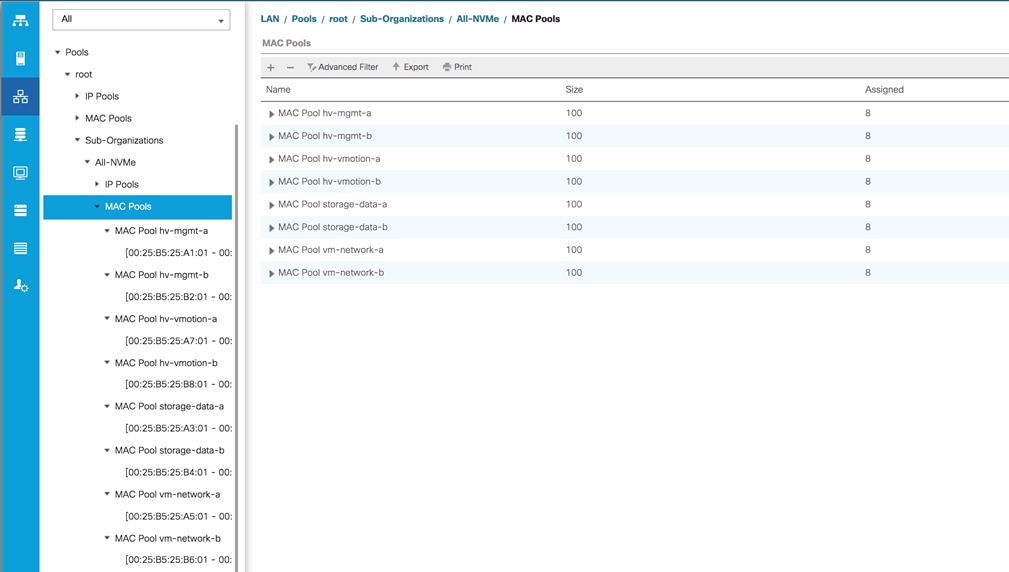This screenshot has width=1009, height=572.
Task: Collapse MAC Pool hv-vmotion-b in tree
Action: pyautogui.click(x=107, y=362)
